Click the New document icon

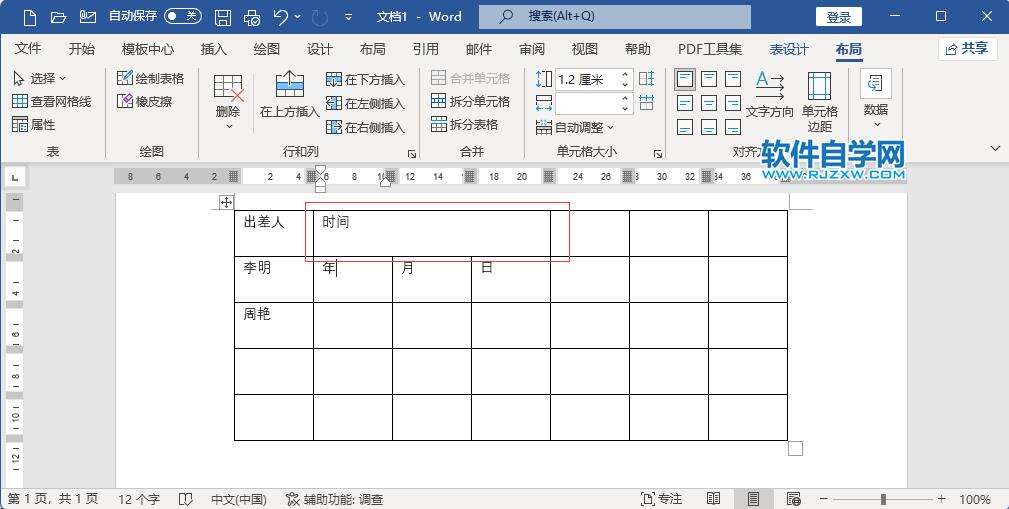click(30, 17)
